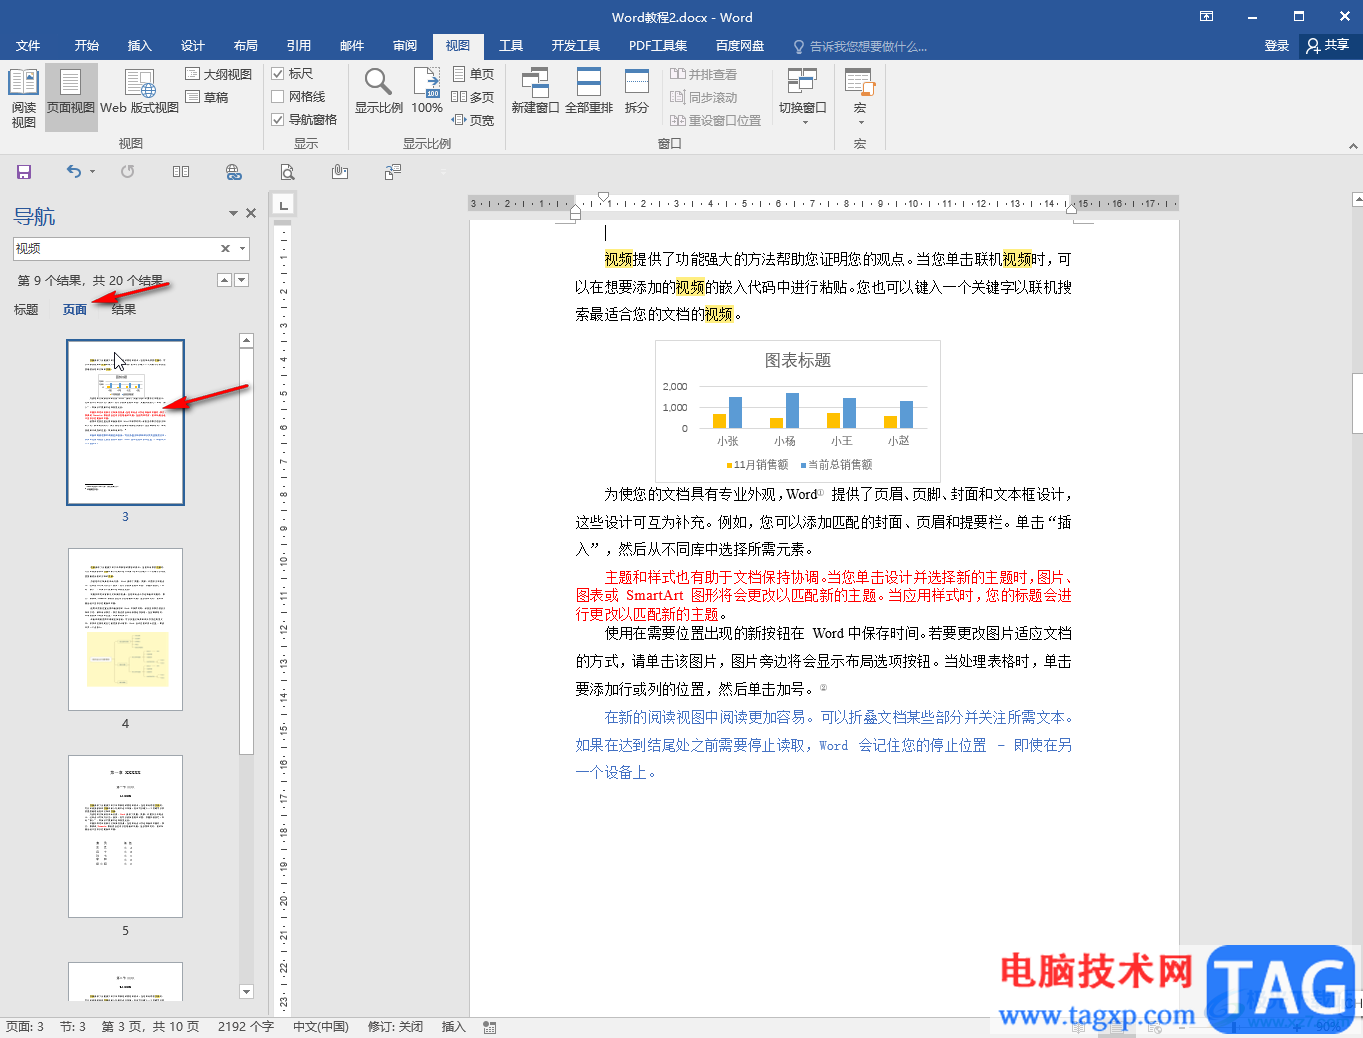1363x1038 pixels.
Task: Click the paperclip attachment icon in quick toolbar
Action: point(340,172)
